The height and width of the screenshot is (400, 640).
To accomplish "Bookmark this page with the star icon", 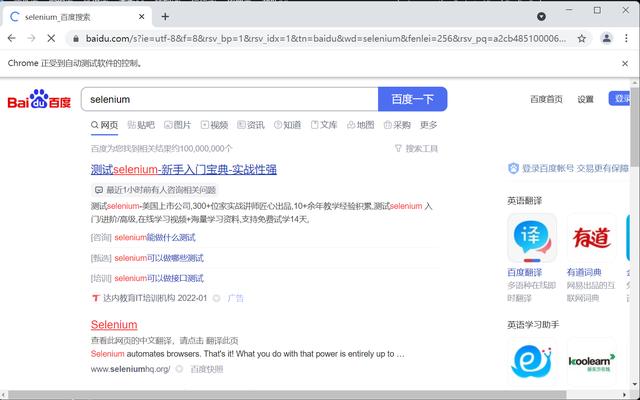I will (582, 39).
